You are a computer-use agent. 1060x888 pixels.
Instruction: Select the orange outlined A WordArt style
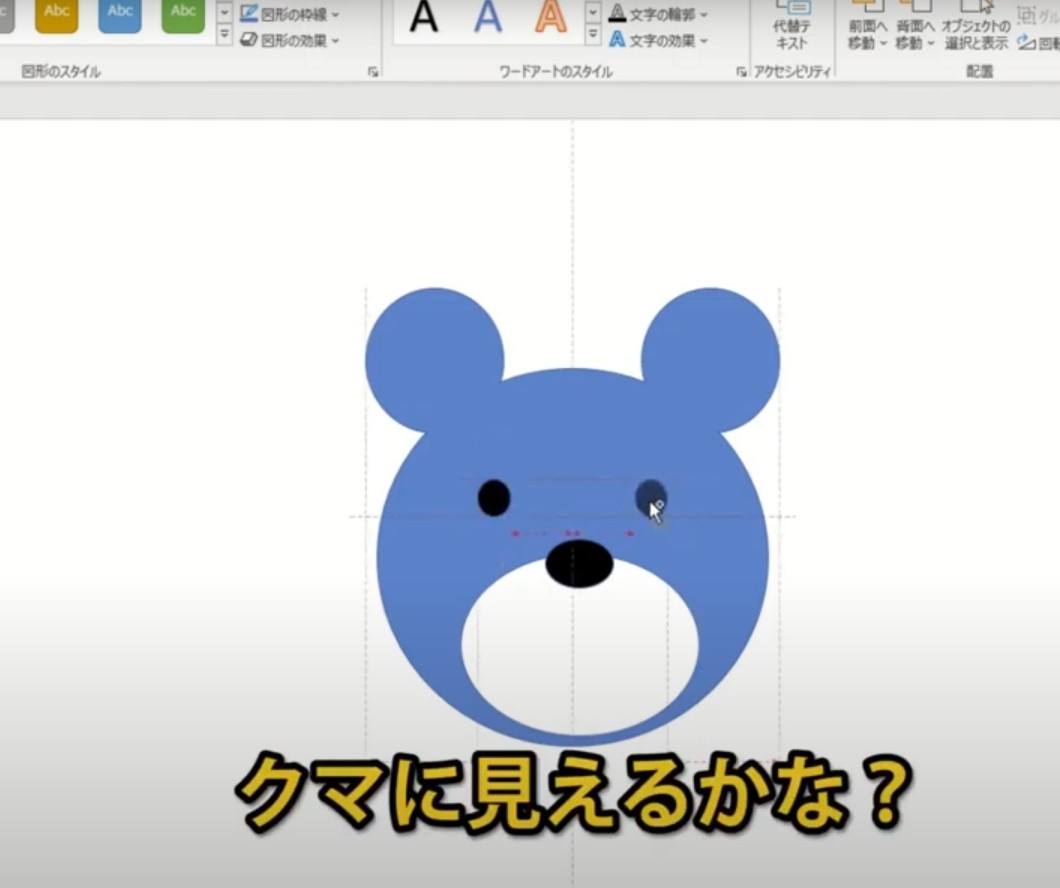pos(550,17)
